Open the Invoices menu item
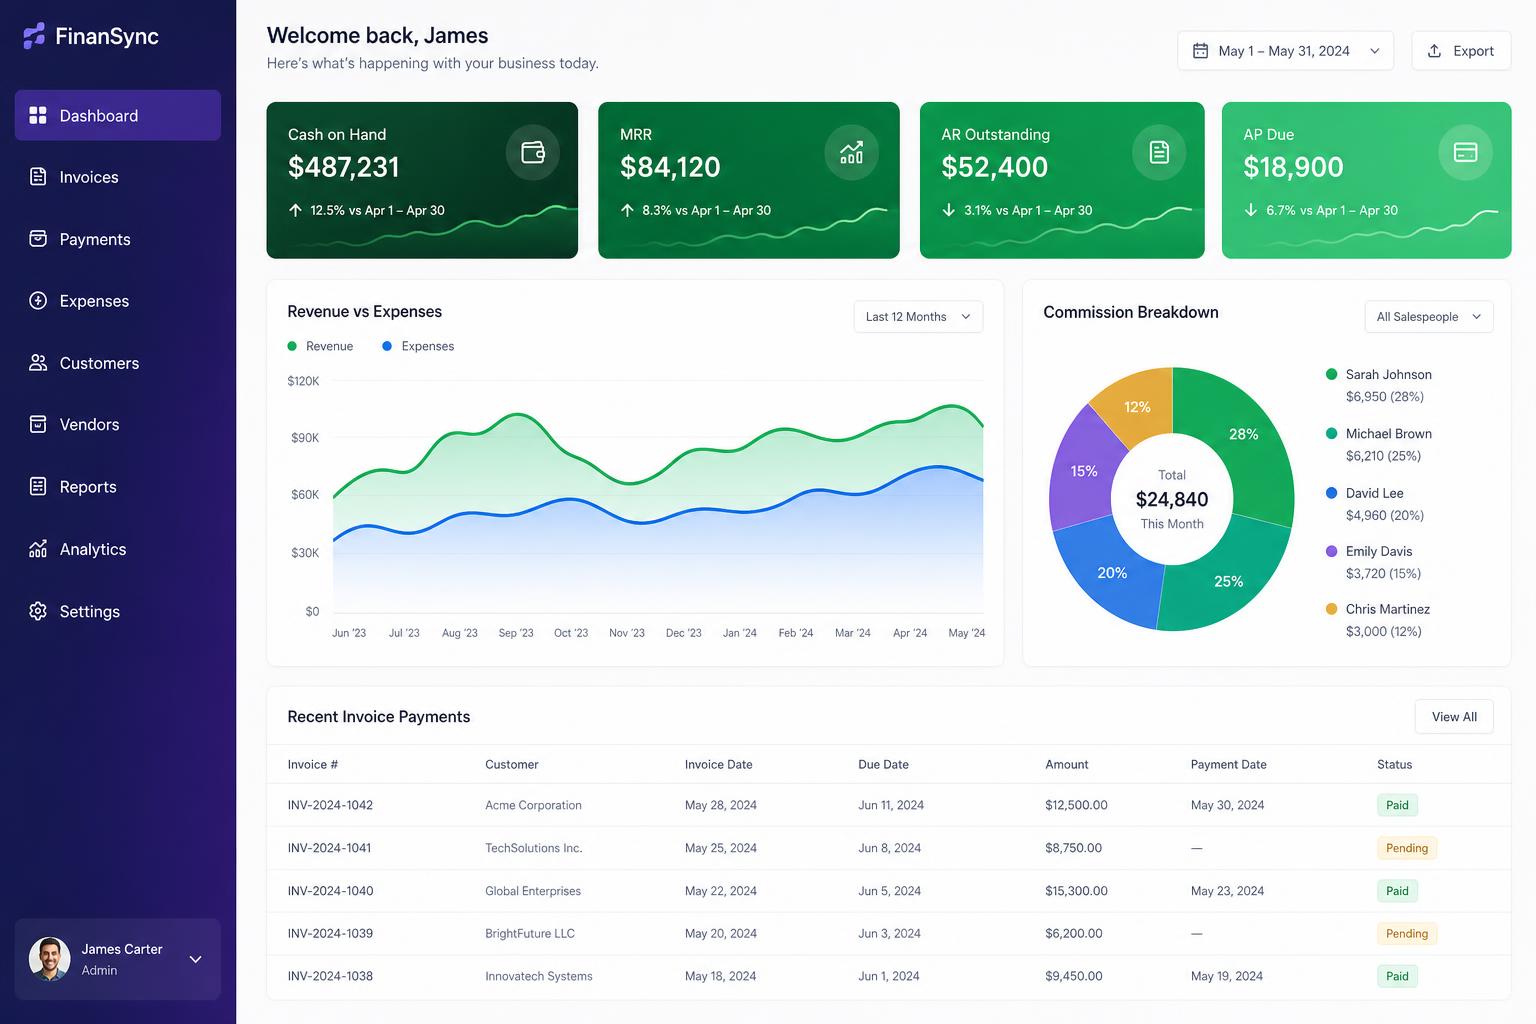The image size is (1536, 1024). 118,177
